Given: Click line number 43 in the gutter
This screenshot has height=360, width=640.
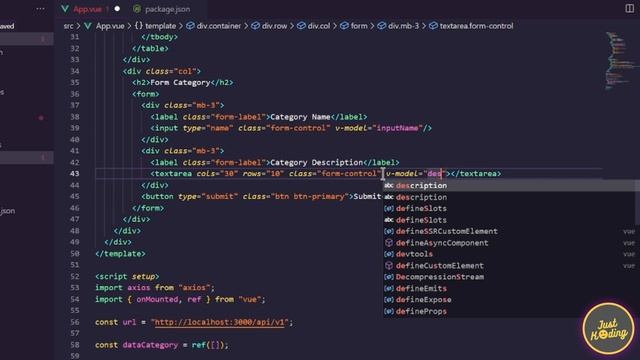Looking at the screenshot, I should (x=74, y=173).
